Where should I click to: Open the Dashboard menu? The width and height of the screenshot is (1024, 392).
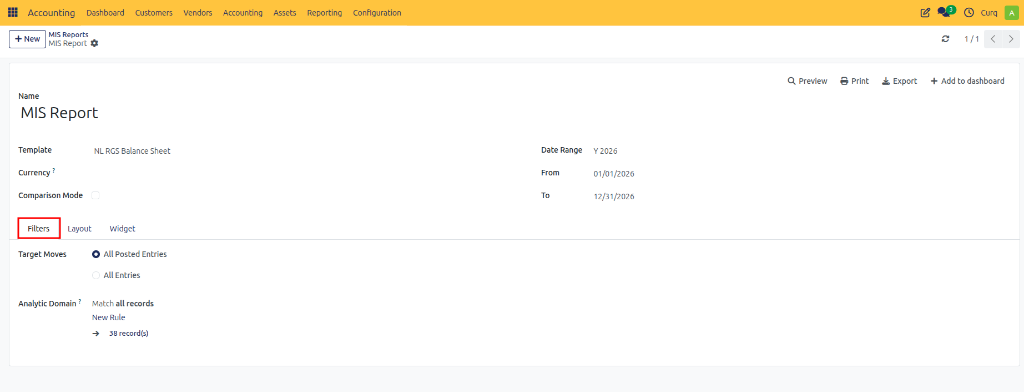105,12
